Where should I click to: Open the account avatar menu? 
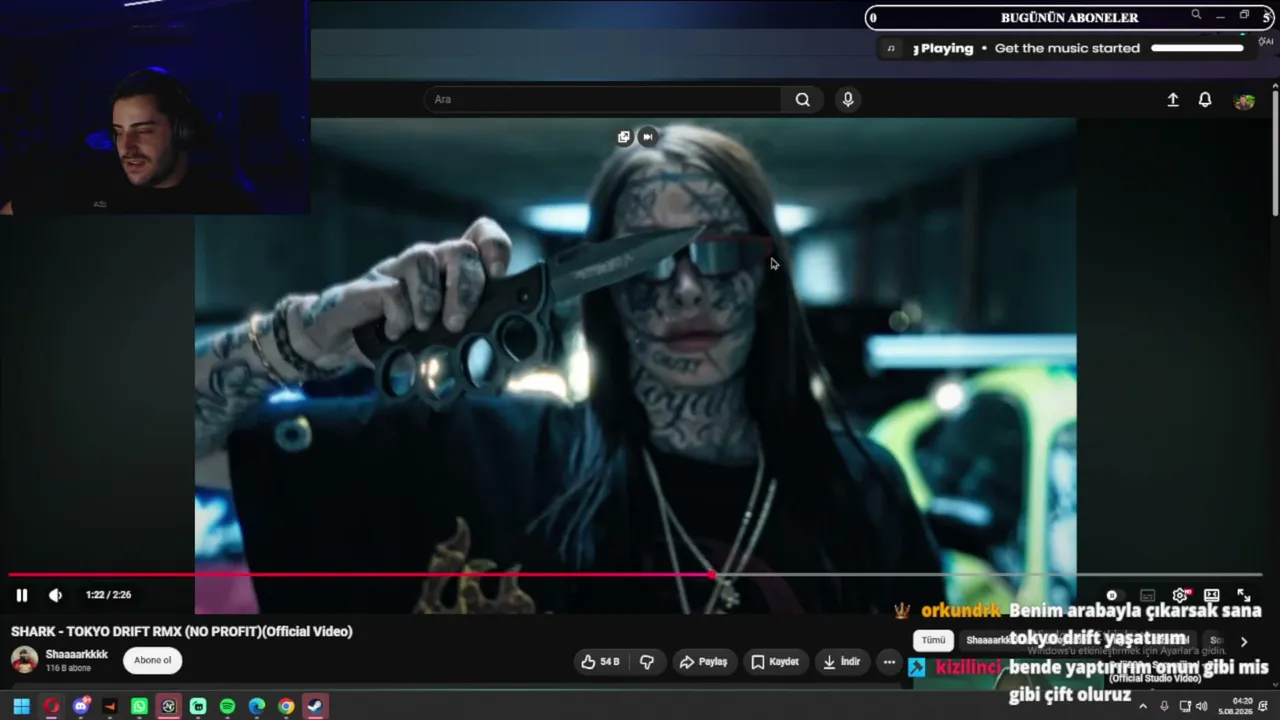click(x=1244, y=101)
